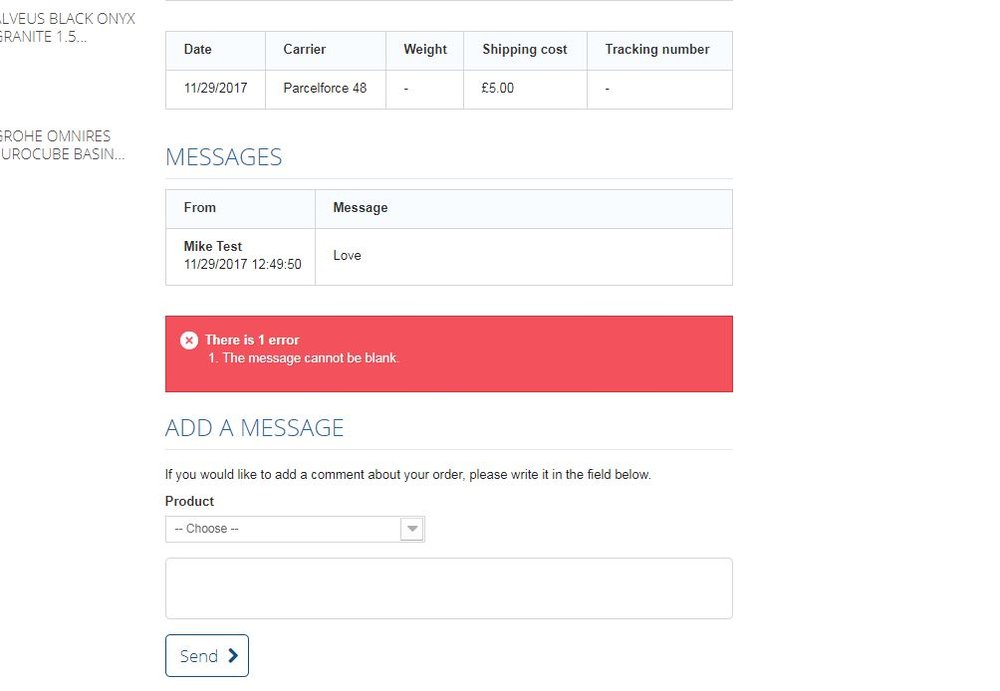1000x691 pixels.
Task: Click the 'Add a Message' heading
Action: (x=254, y=428)
